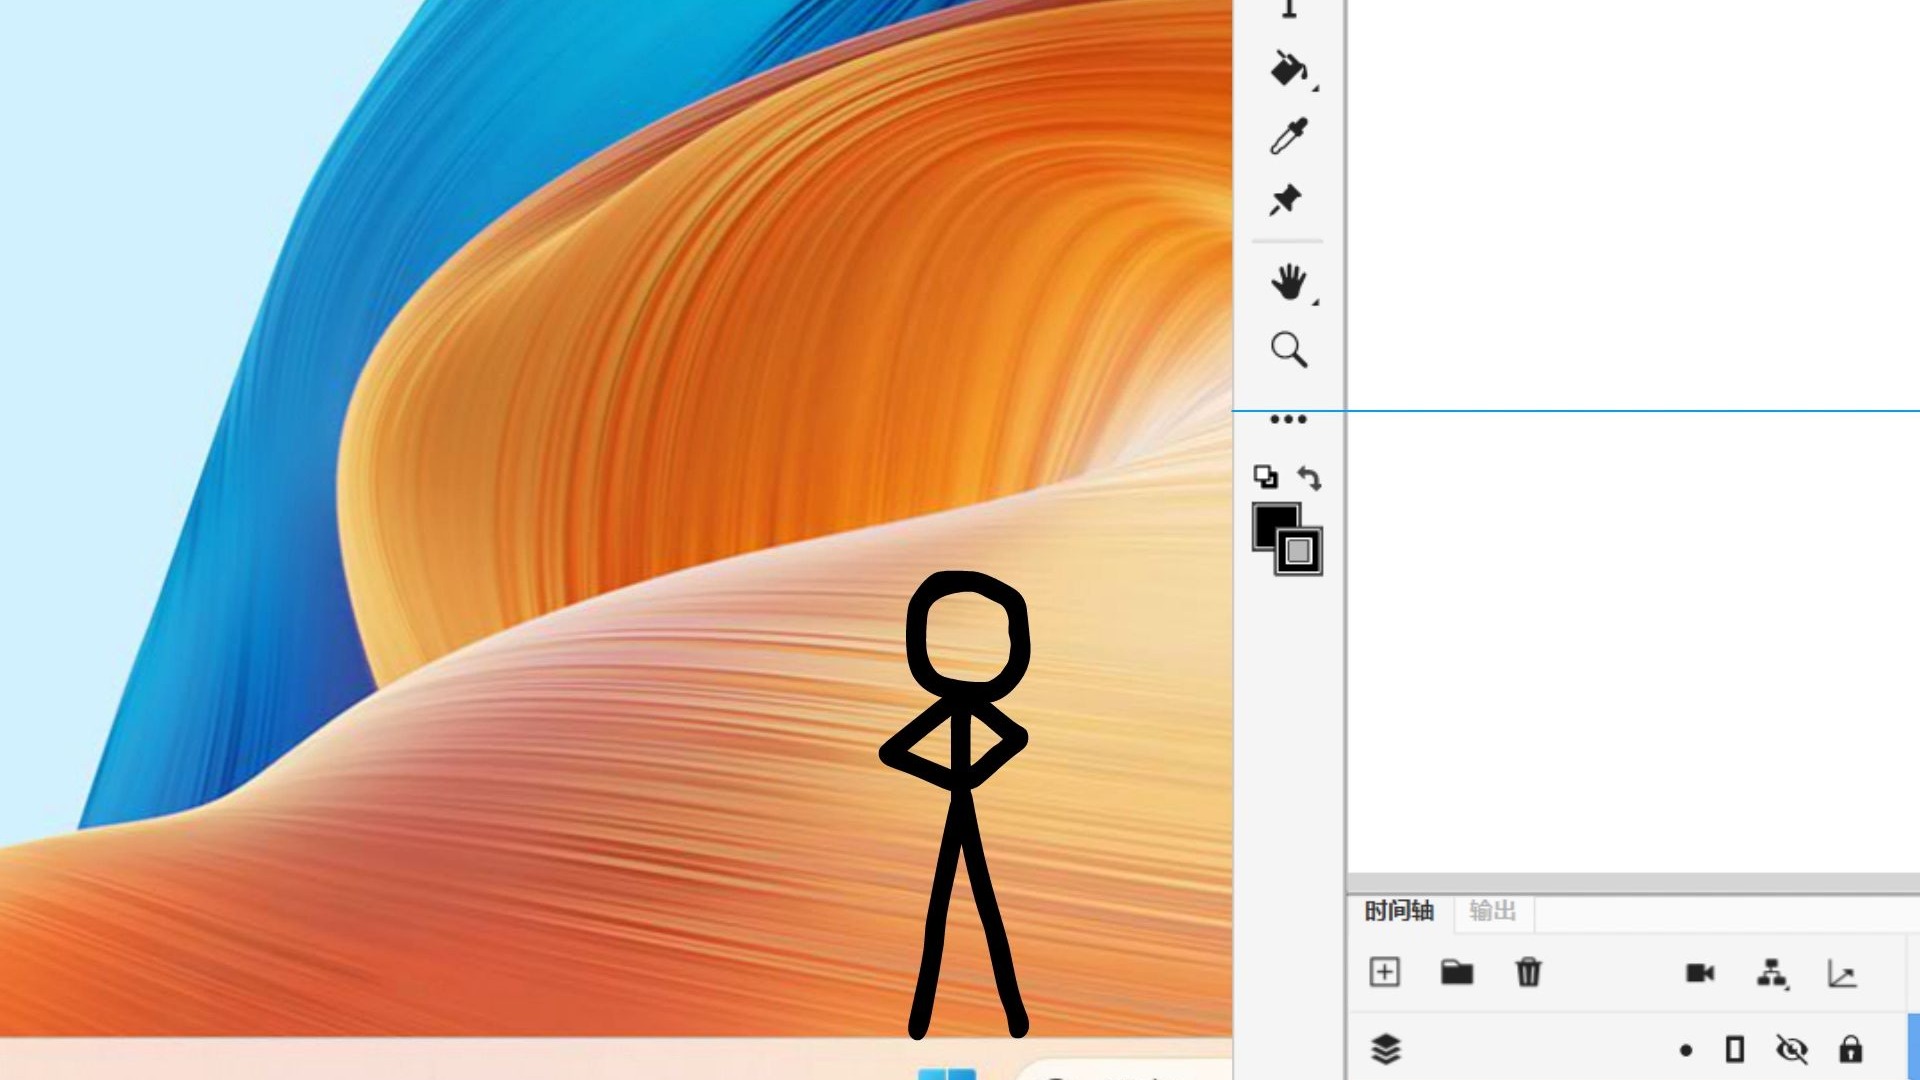The width and height of the screenshot is (1920, 1080).
Task: Create a new layer folder
Action: 1457,972
